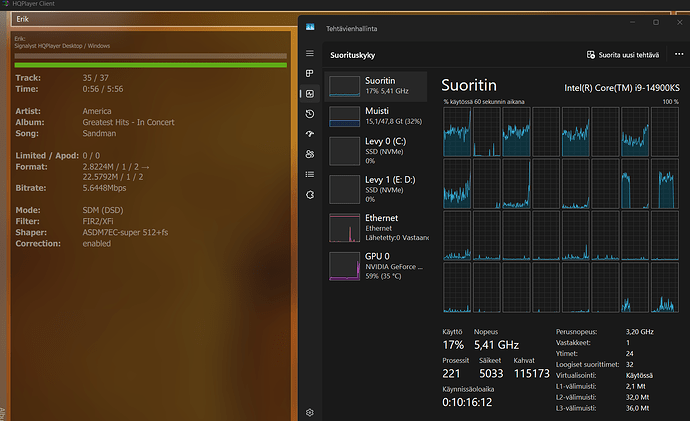Click 'Greatest Hits - In Concert' album name
The height and width of the screenshot is (421, 690).
point(128,122)
